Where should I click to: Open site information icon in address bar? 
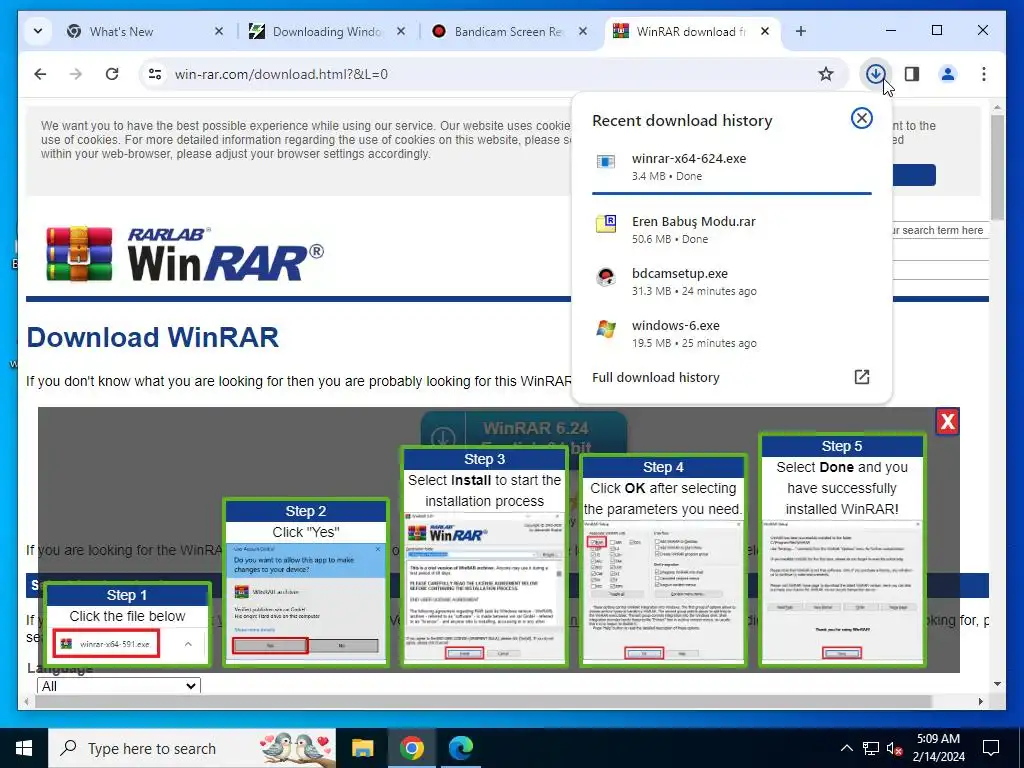[x=155, y=74]
